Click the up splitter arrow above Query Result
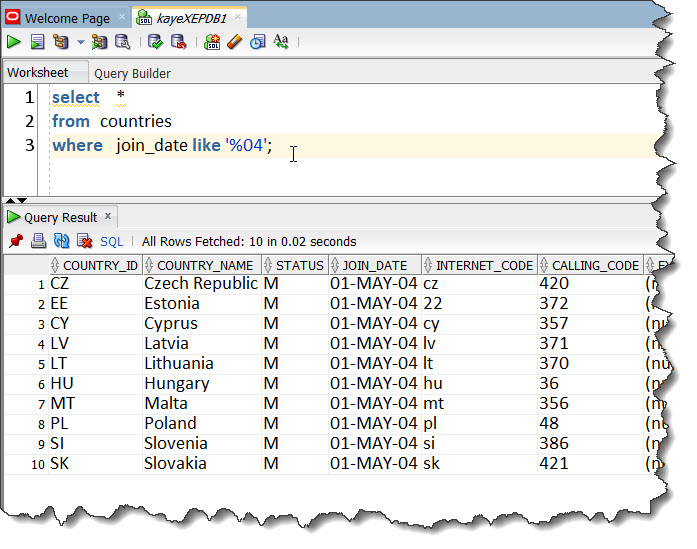This screenshot has height=549, width=697. (10, 200)
